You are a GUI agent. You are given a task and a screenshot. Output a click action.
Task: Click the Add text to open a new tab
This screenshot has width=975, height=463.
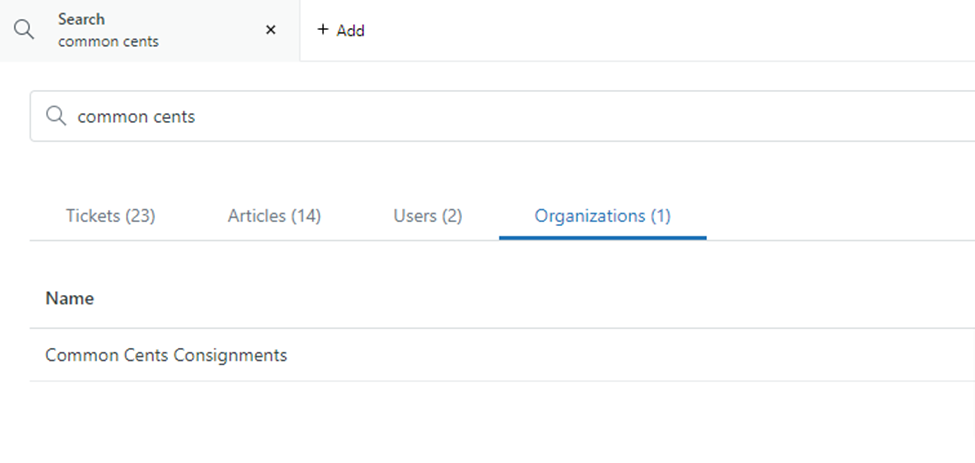click(350, 30)
